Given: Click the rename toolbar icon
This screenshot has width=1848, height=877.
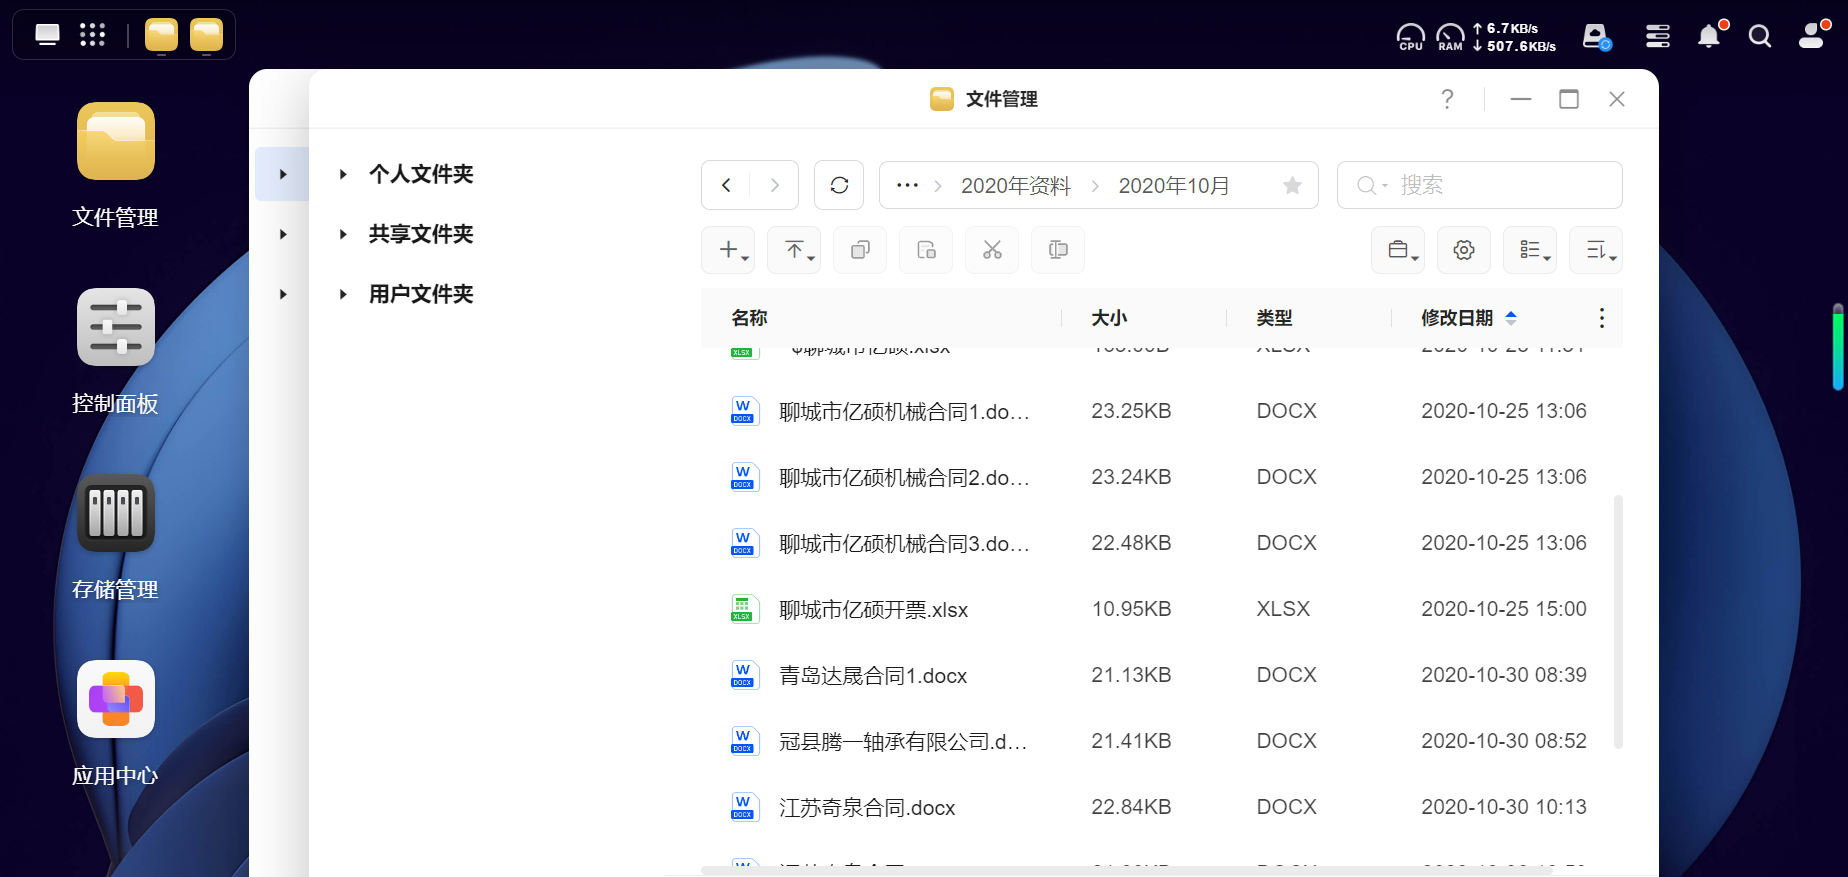Looking at the screenshot, I should point(1058,250).
